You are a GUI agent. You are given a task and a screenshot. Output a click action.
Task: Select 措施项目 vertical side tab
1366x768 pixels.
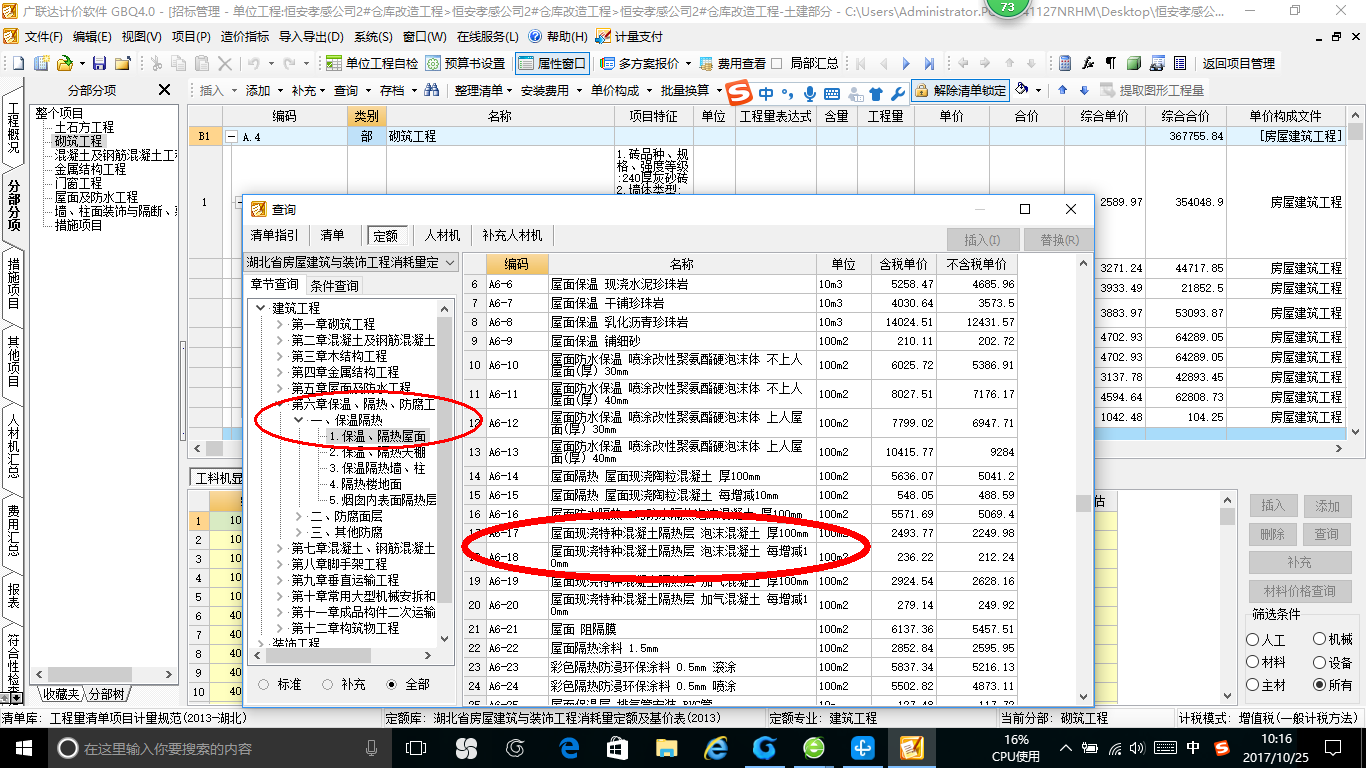(13, 285)
